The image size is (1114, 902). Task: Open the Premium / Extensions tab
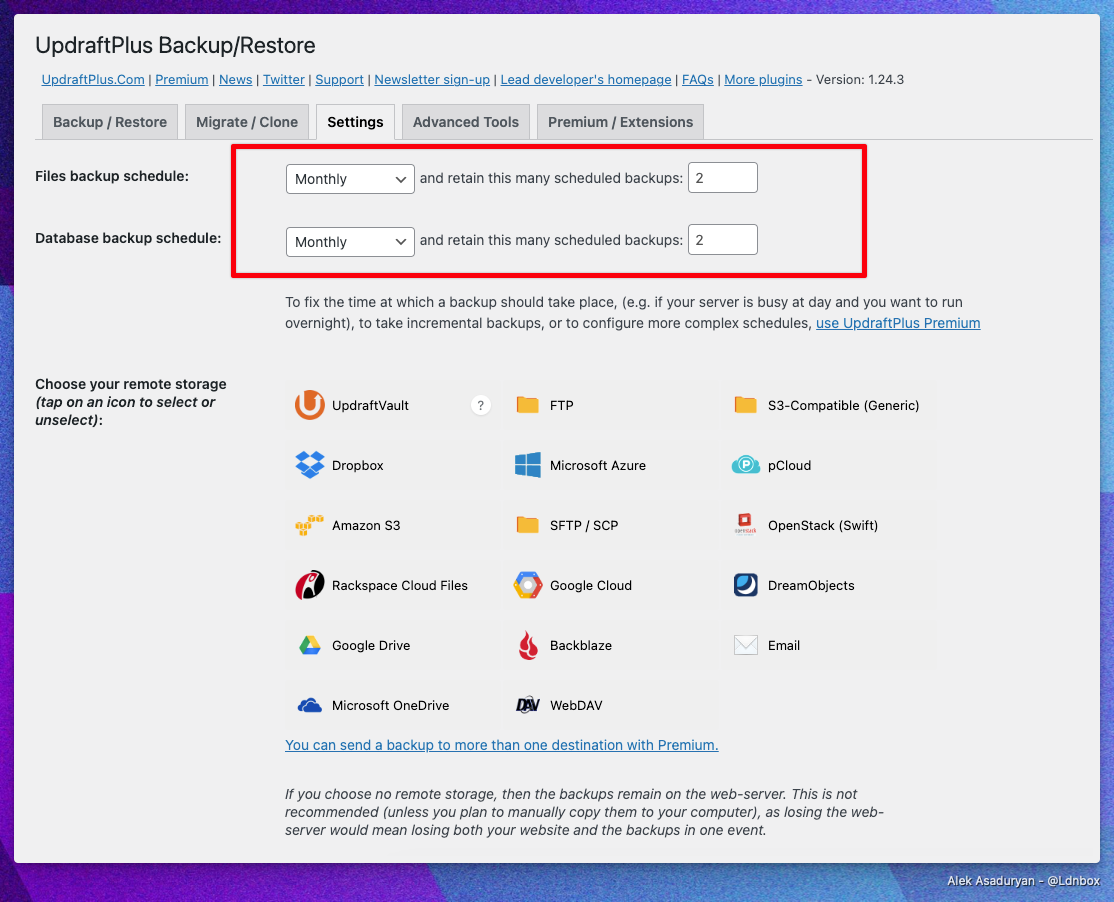coord(620,122)
